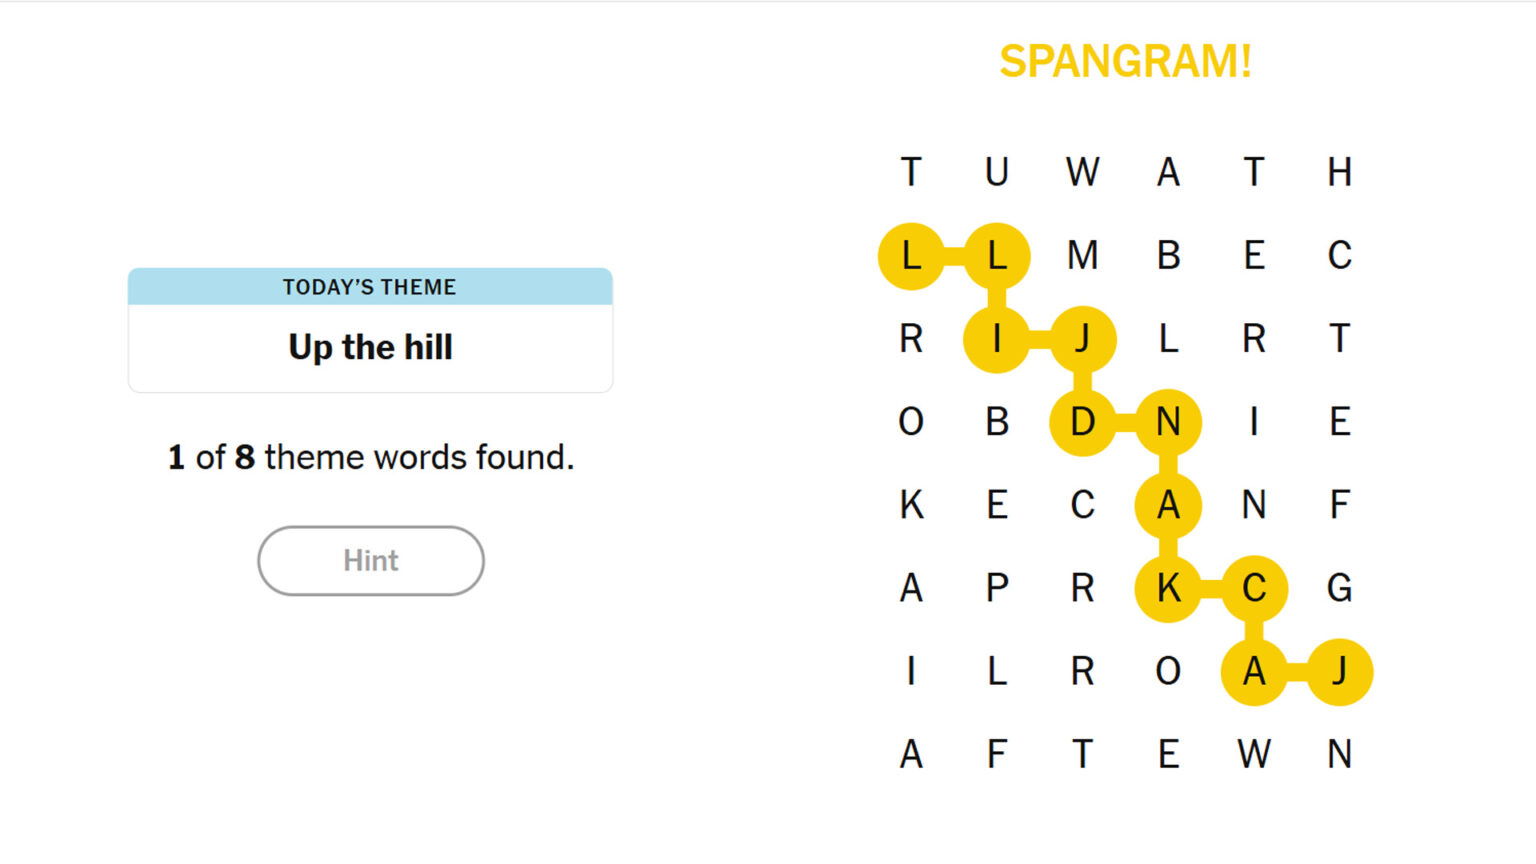1536x864 pixels.
Task: Select the letter A in the bottom-left corner
Action: click(911, 755)
